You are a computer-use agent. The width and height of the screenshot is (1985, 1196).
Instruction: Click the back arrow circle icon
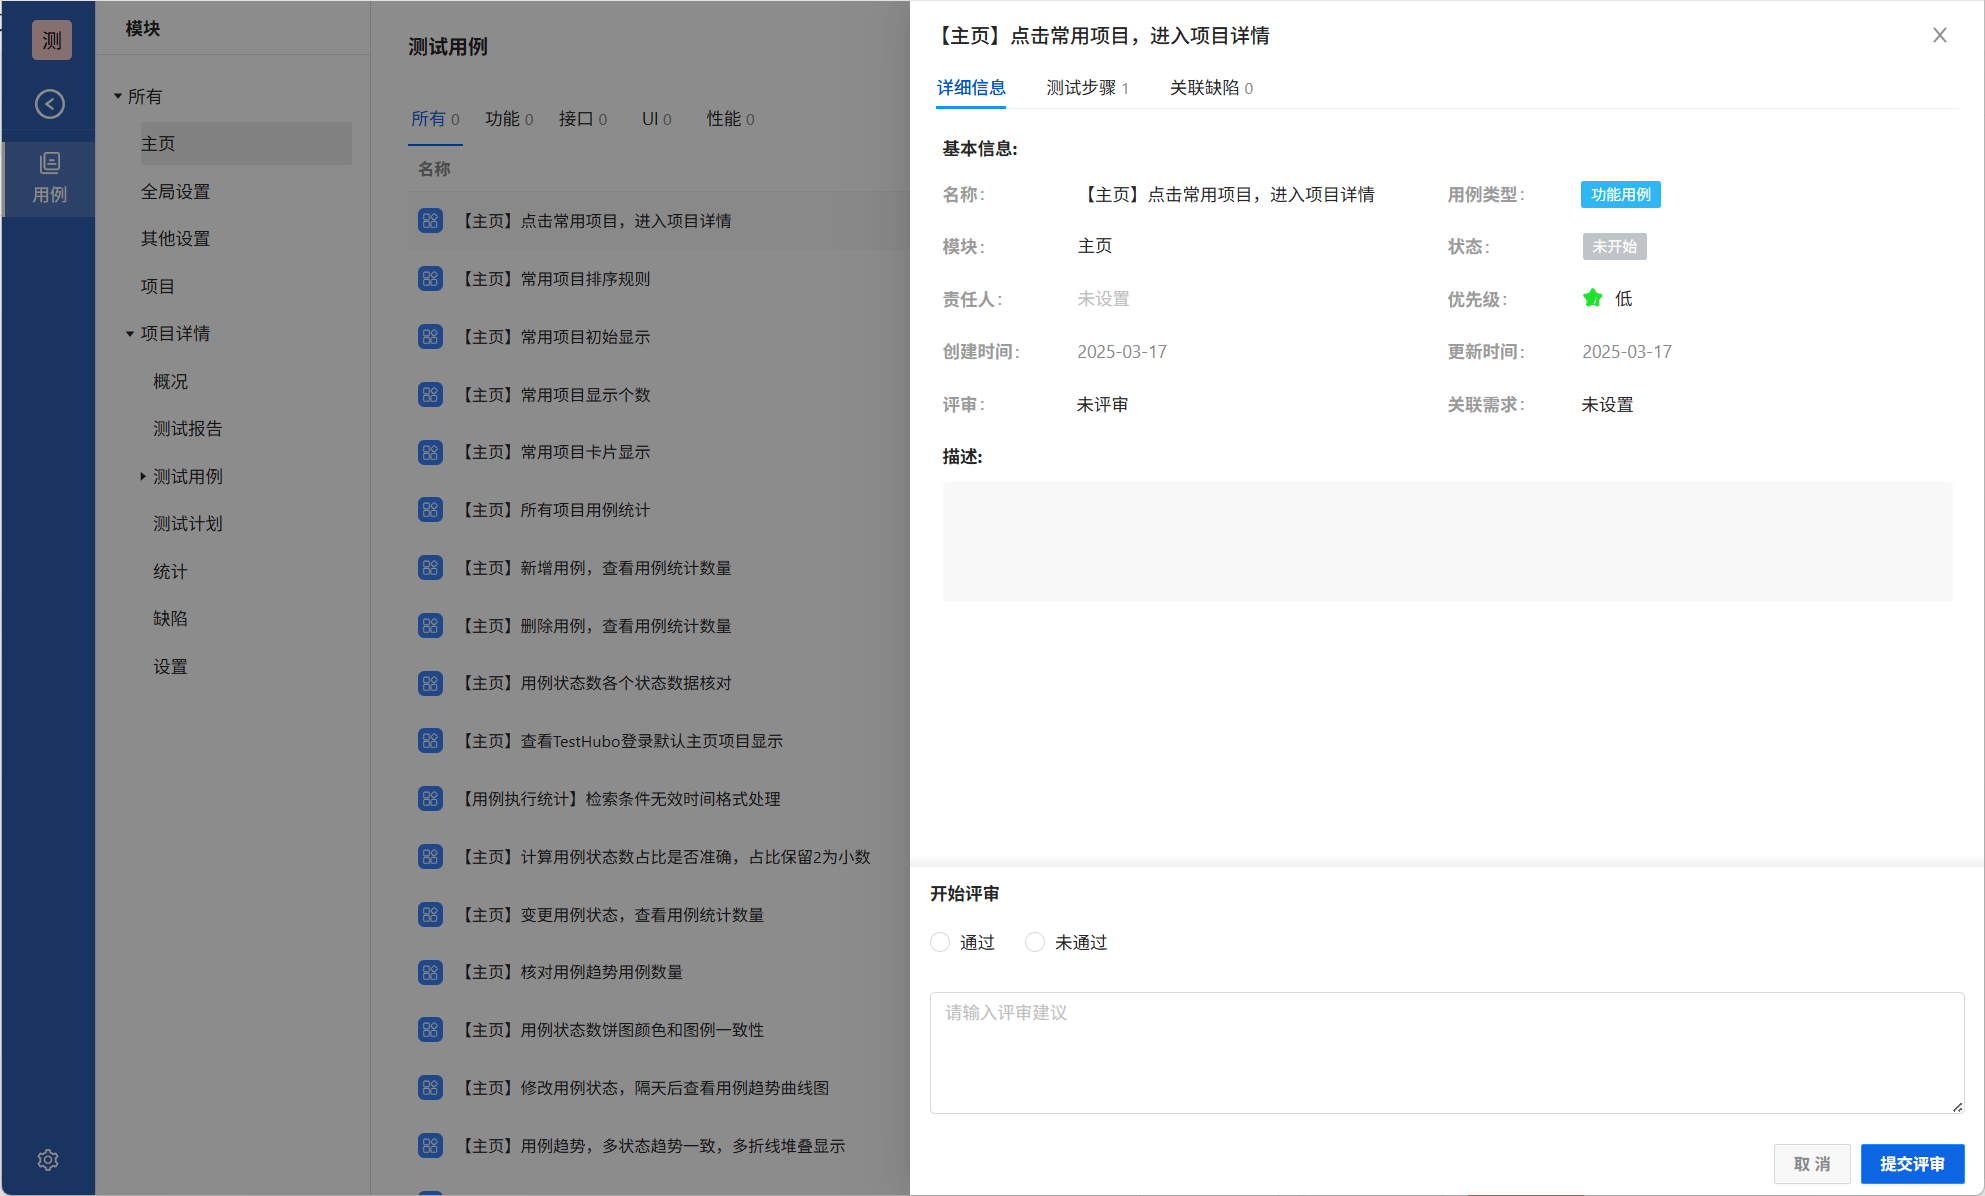50,104
